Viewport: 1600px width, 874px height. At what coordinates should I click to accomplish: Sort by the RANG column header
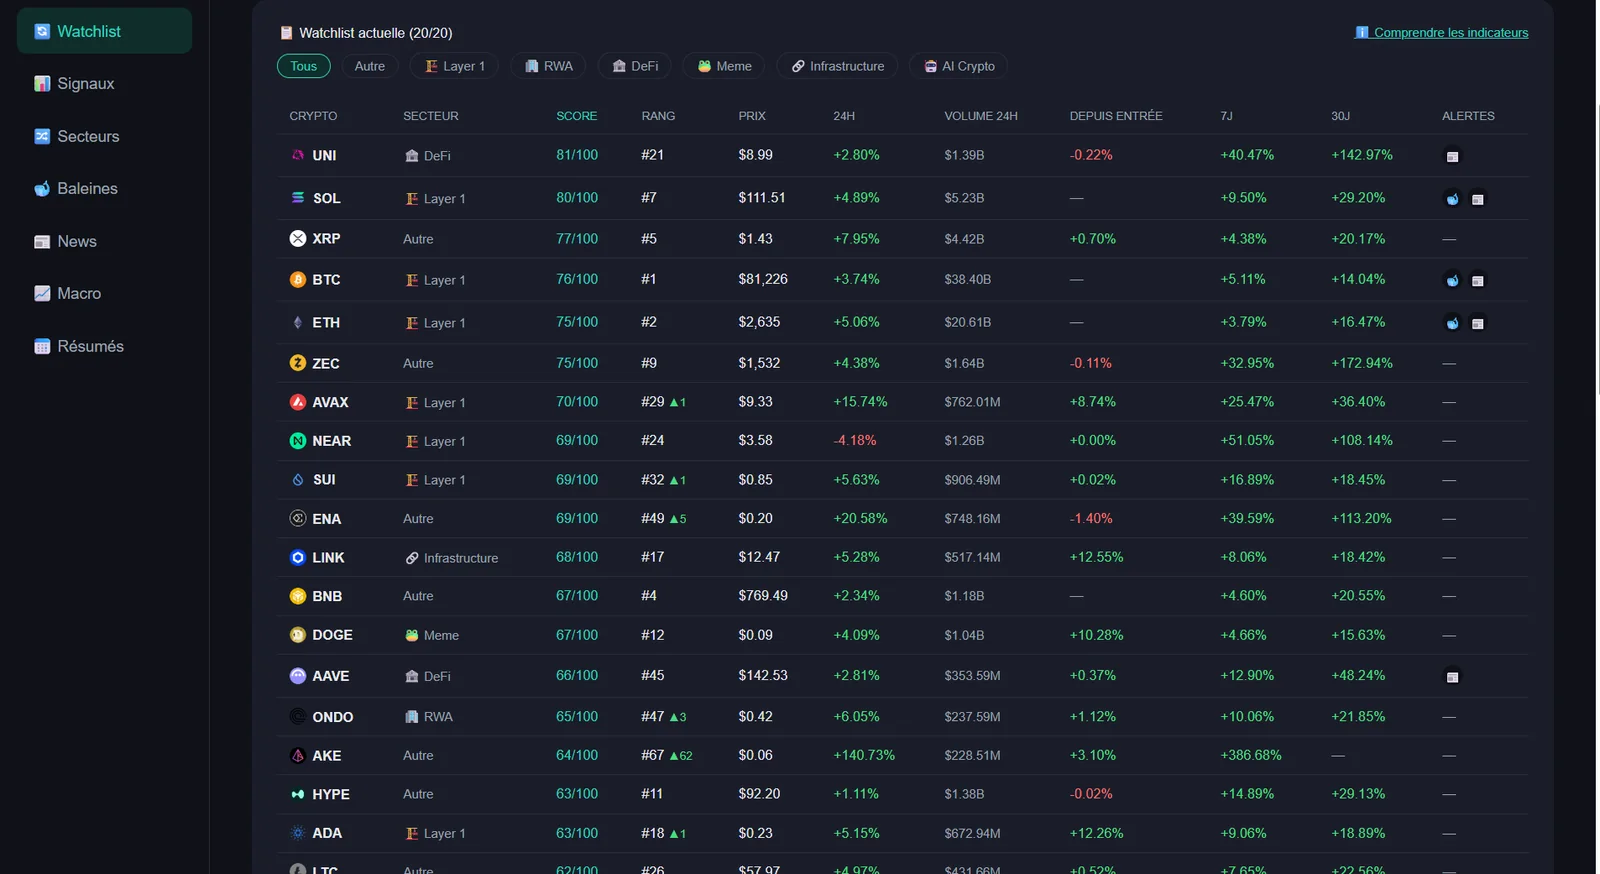(658, 116)
